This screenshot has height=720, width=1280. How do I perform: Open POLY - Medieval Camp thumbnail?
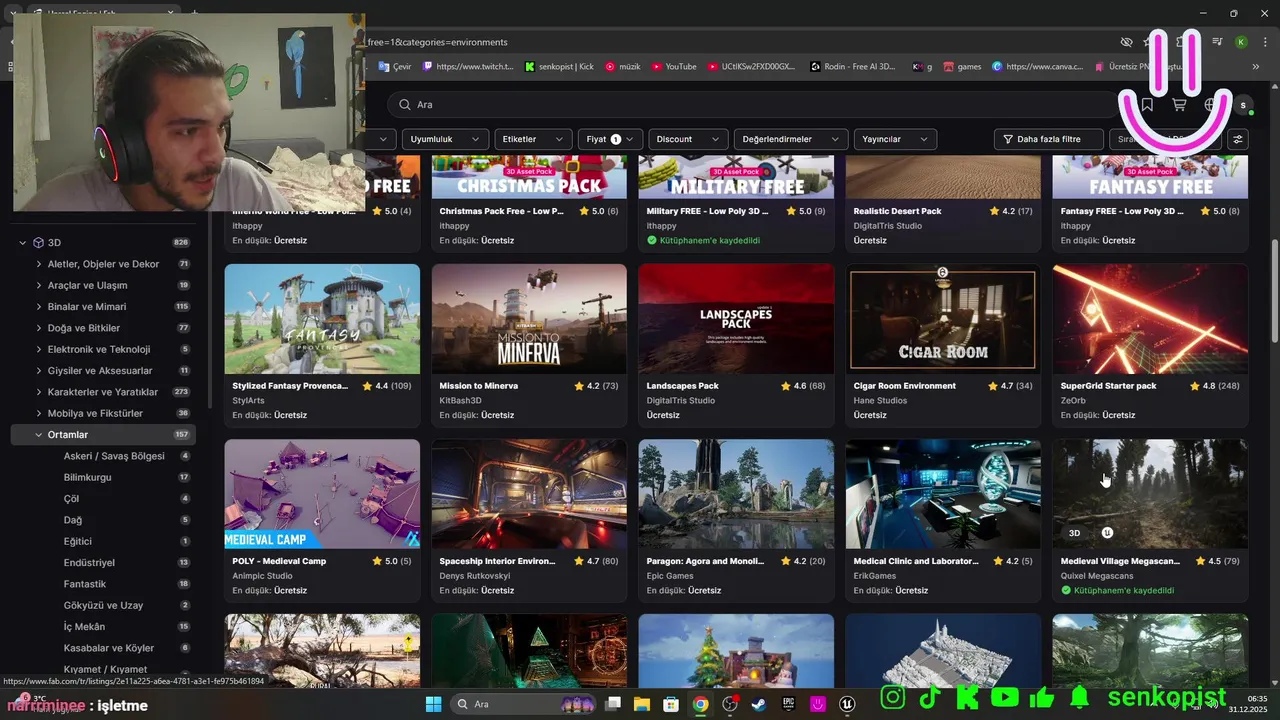click(322, 494)
